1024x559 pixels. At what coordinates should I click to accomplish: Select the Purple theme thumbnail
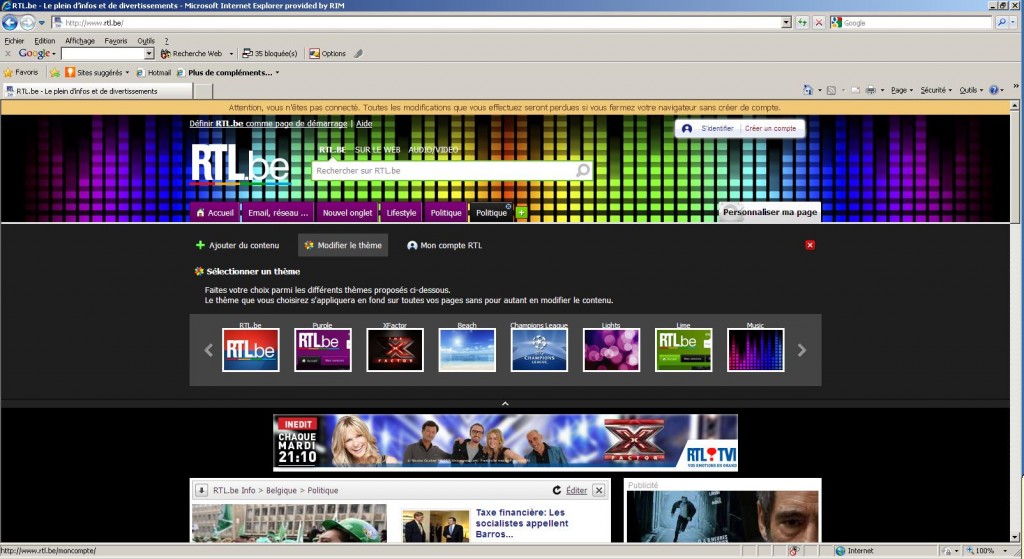tap(323, 350)
